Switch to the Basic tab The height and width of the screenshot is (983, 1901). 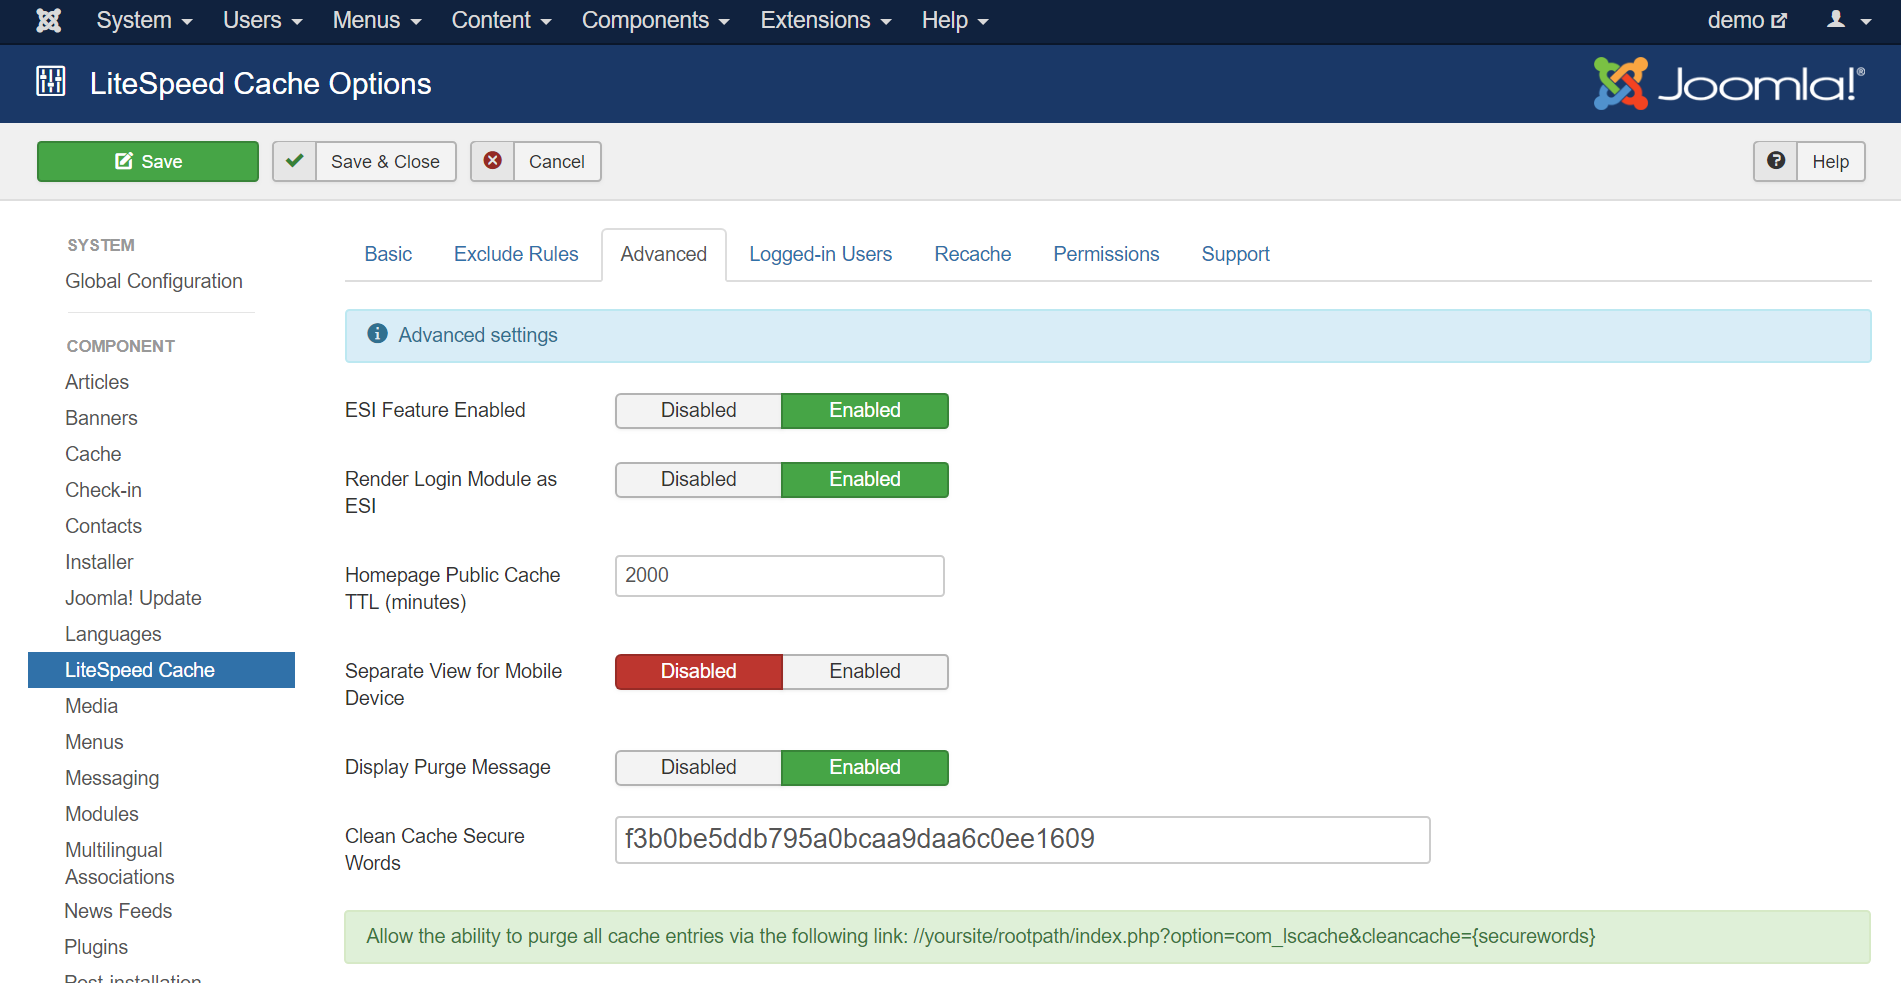[388, 254]
